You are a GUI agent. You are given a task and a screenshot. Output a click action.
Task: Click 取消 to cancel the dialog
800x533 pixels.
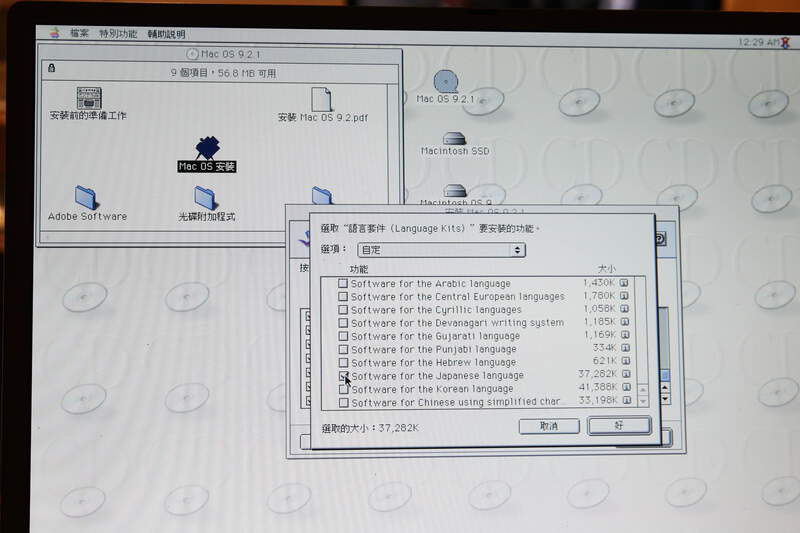pyautogui.click(x=549, y=426)
